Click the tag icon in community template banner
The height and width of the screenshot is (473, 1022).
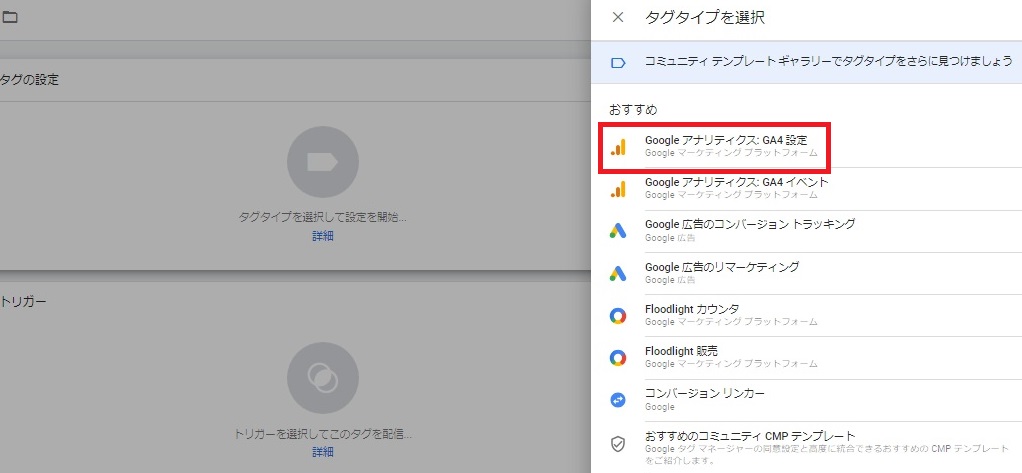pyautogui.click(x=618, y=63)
